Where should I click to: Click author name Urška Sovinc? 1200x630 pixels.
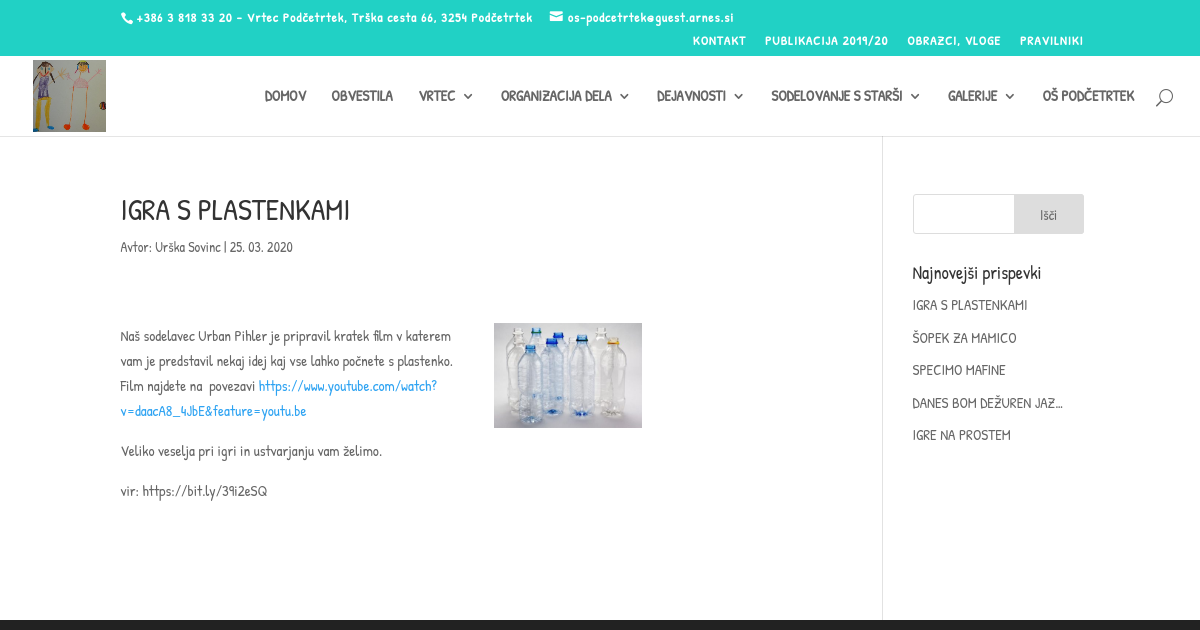pos(187,247)
